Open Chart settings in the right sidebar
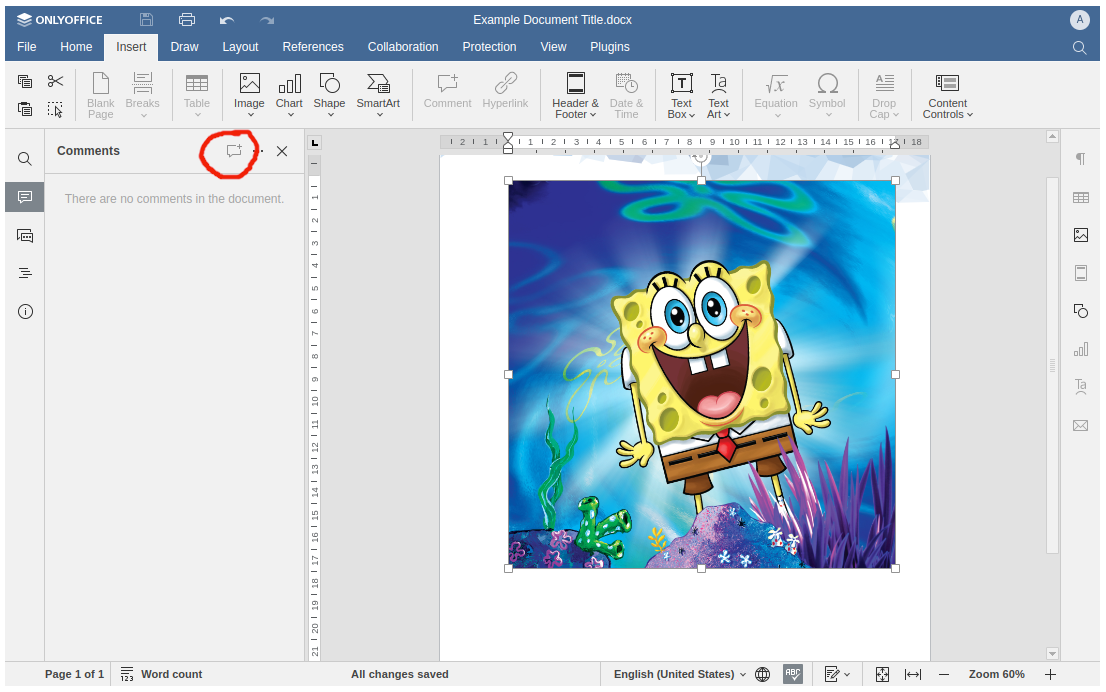Screen dimensions: 1106x692 (x=1081, y=348)
